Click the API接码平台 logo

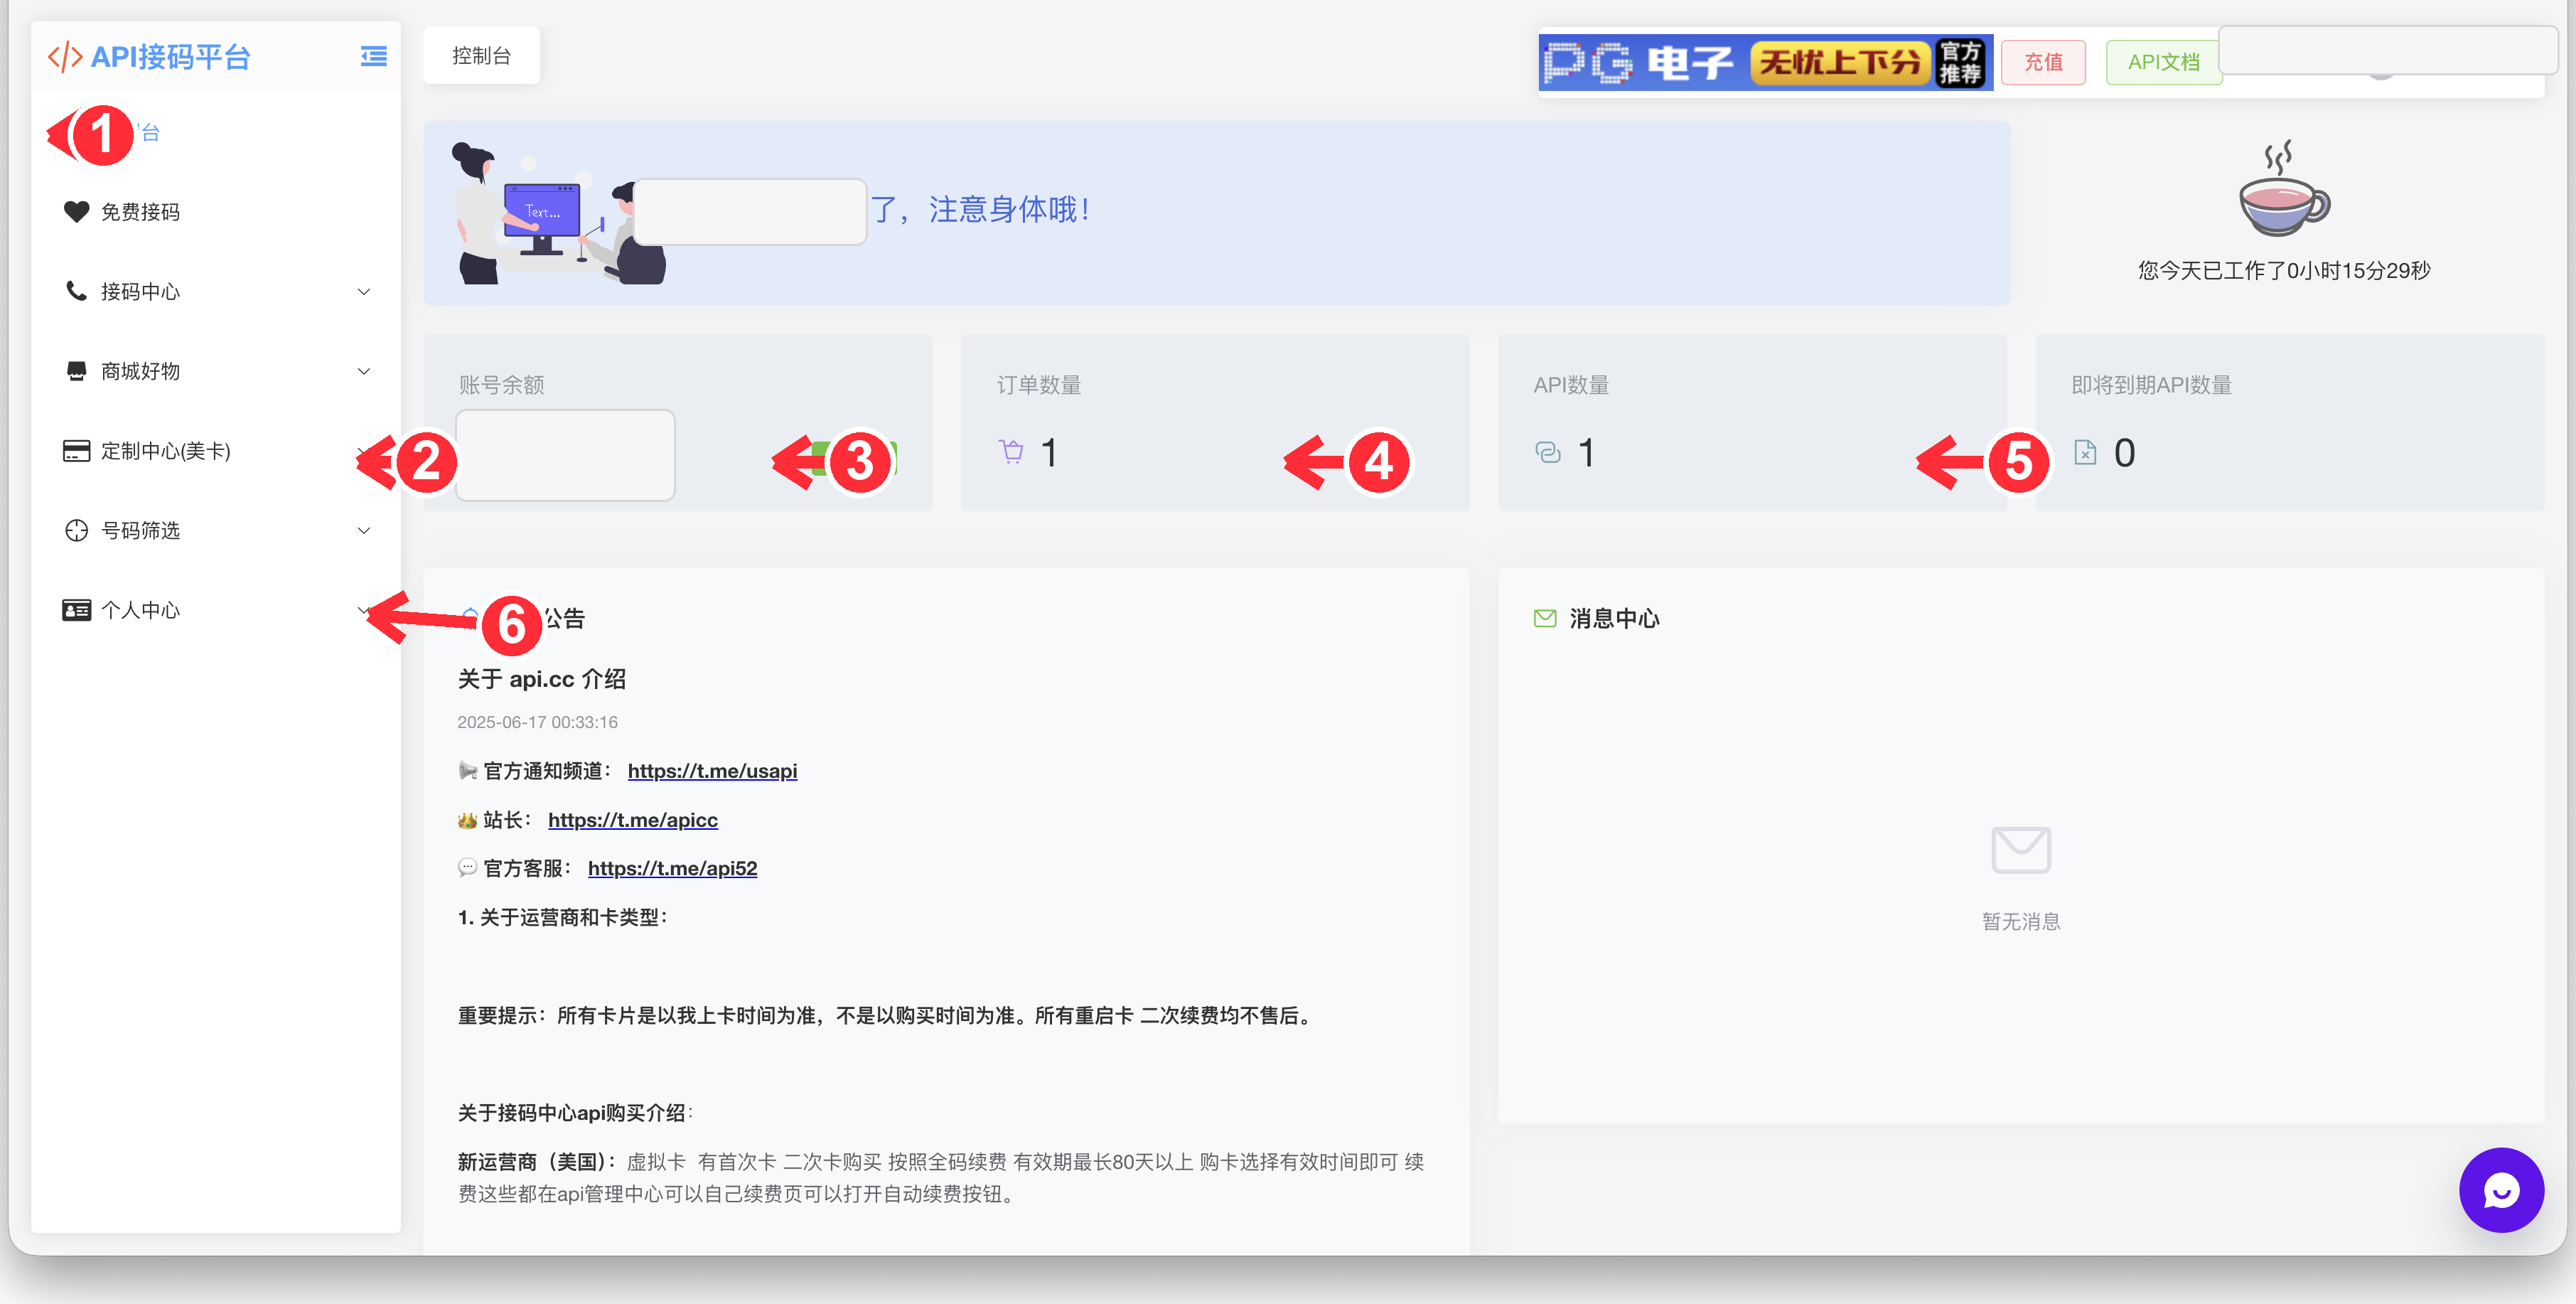coord(149,57)
